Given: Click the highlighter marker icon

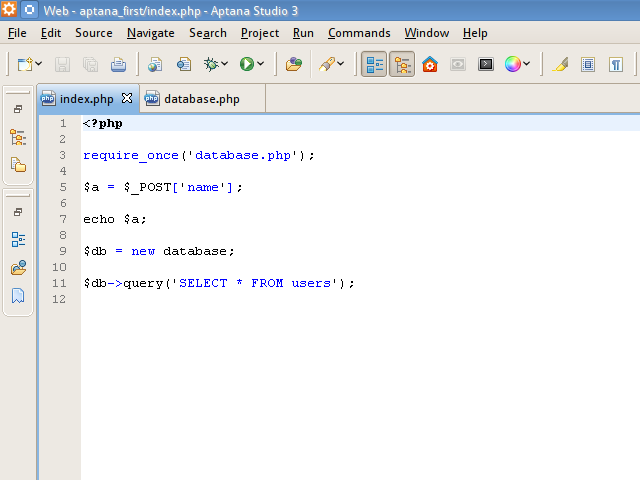Looking at the screenshot, I should [x=560, y=65].
